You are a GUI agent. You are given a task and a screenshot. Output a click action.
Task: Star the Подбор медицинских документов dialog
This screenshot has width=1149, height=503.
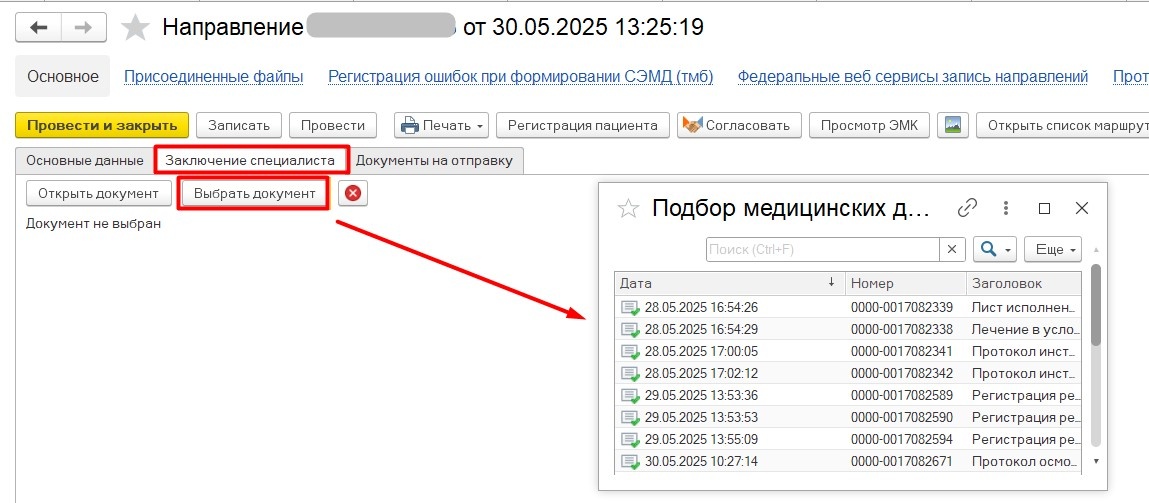(628, 208)
